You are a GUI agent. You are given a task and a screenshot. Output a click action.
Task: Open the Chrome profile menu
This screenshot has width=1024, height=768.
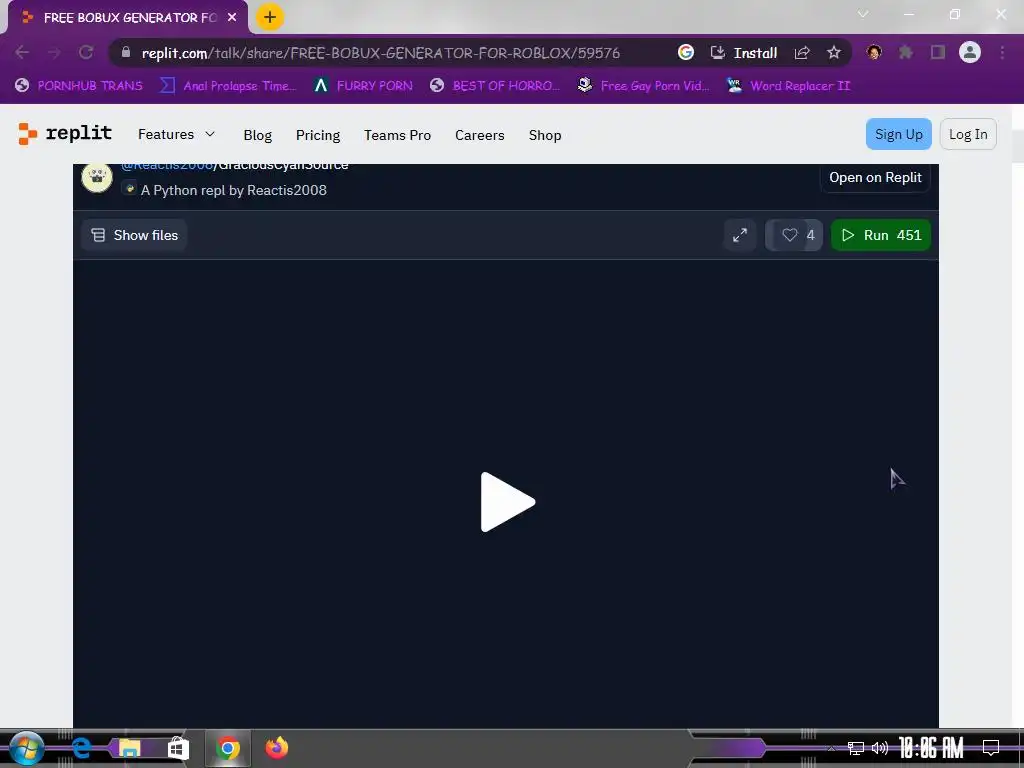(970, 52)
